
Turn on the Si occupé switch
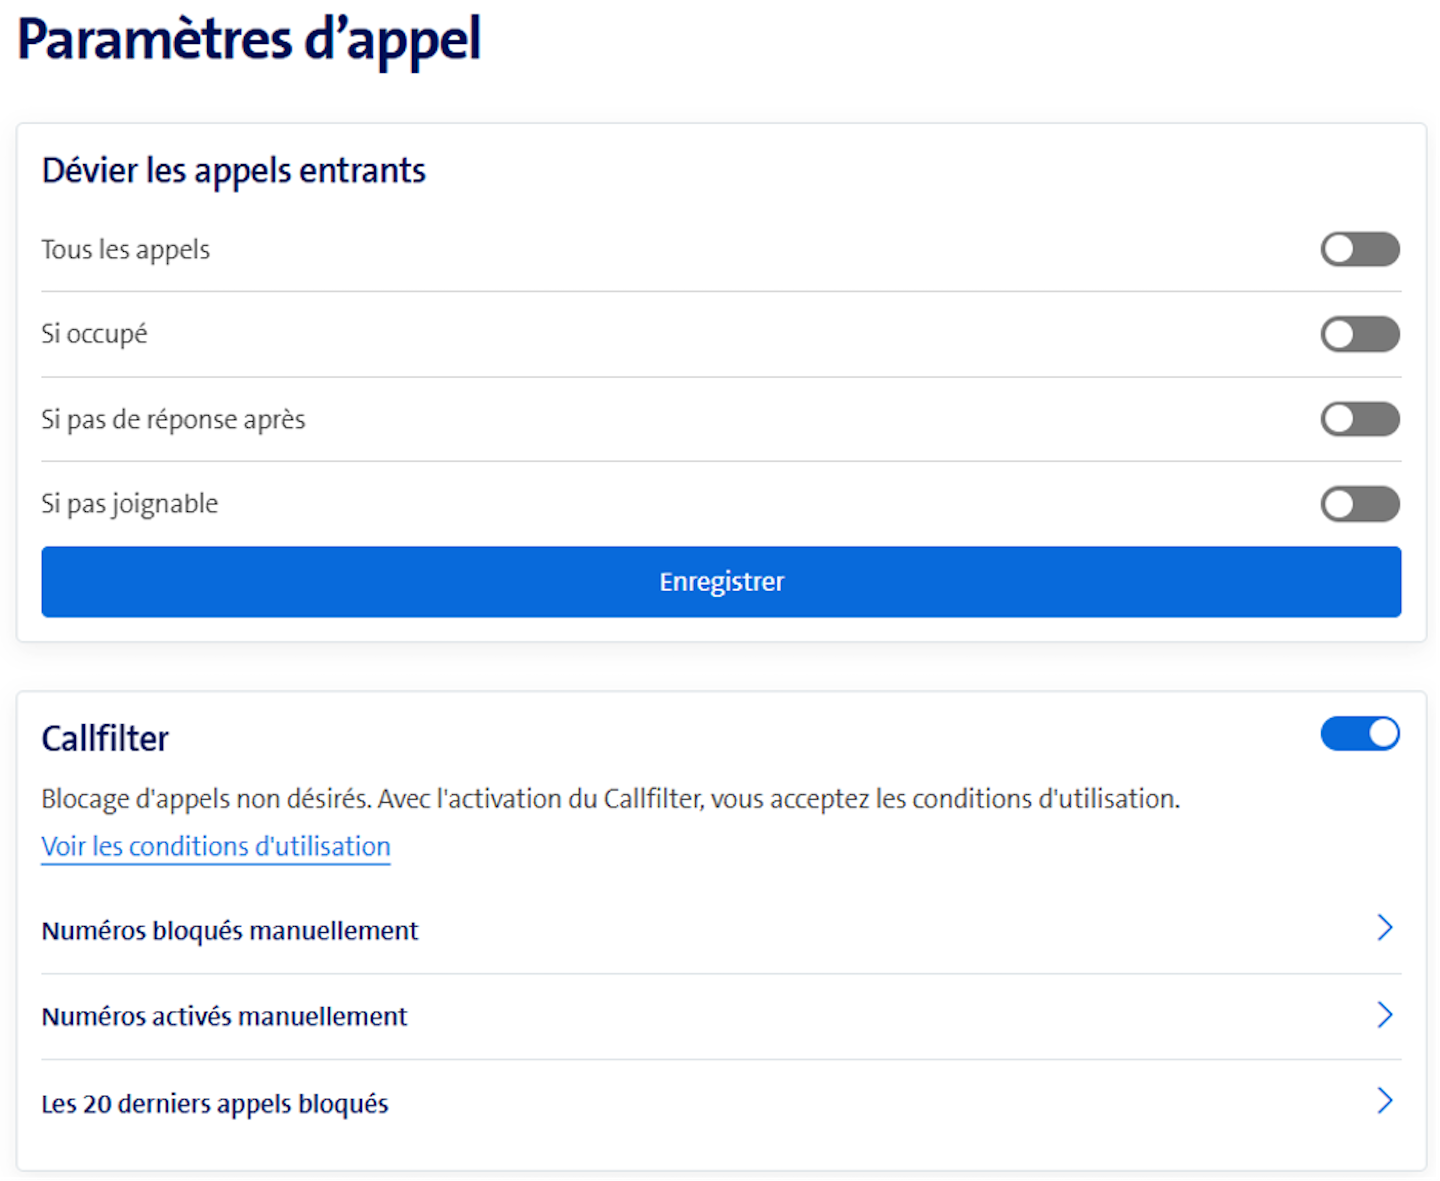pyautogui.click(x=1360, y=334)
